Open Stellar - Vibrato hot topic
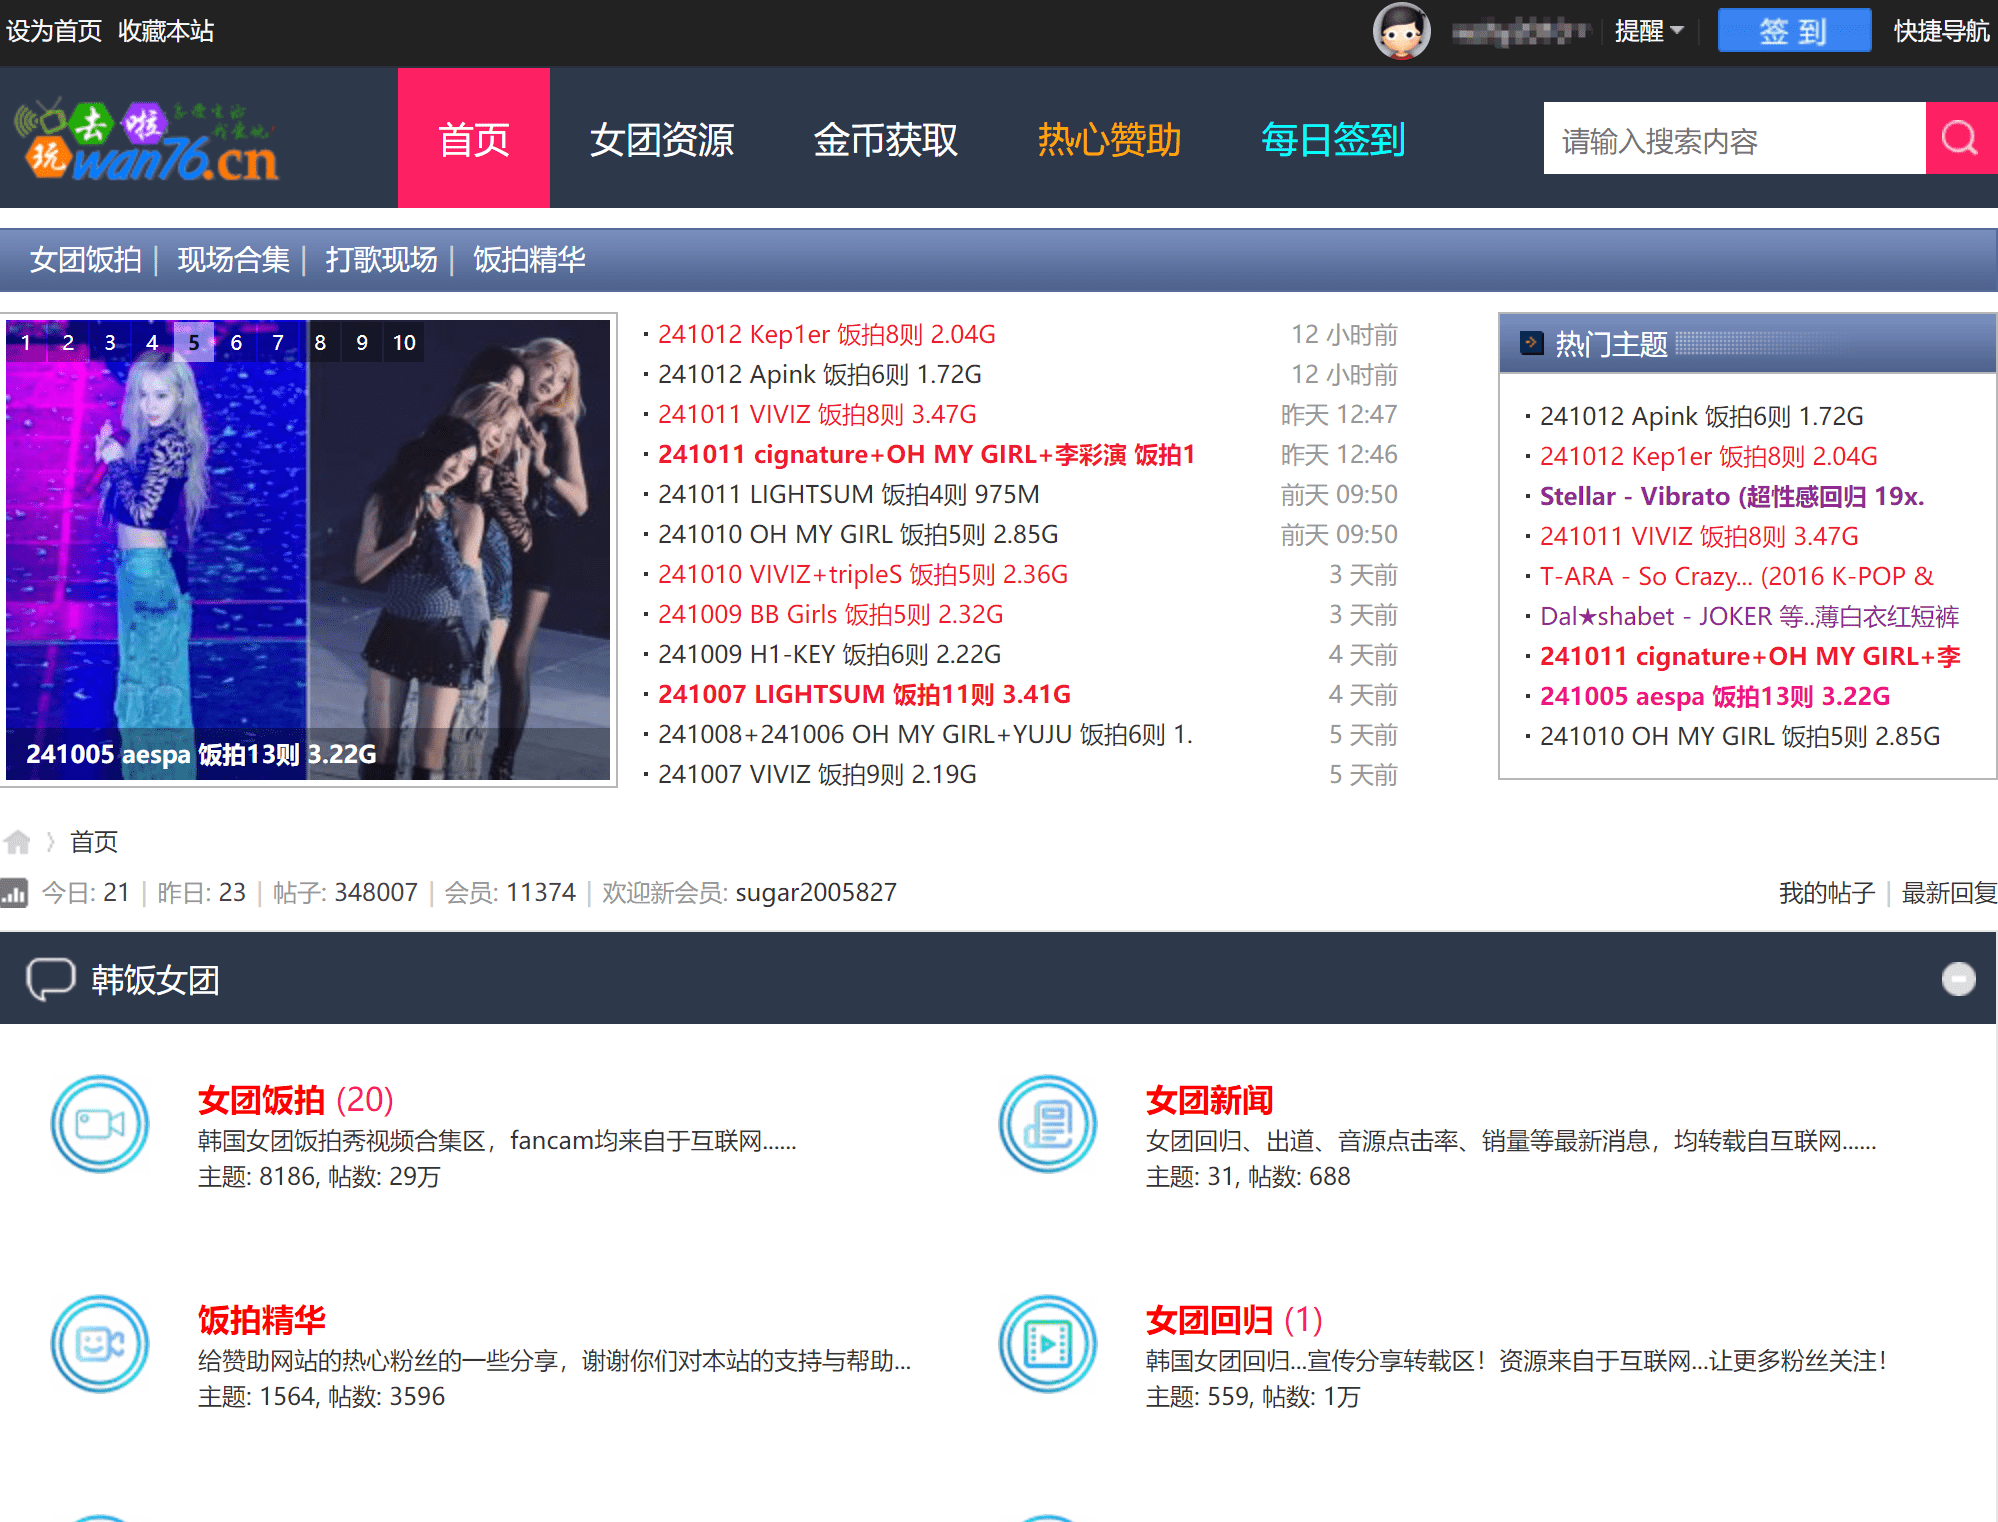 [1732, 496]
